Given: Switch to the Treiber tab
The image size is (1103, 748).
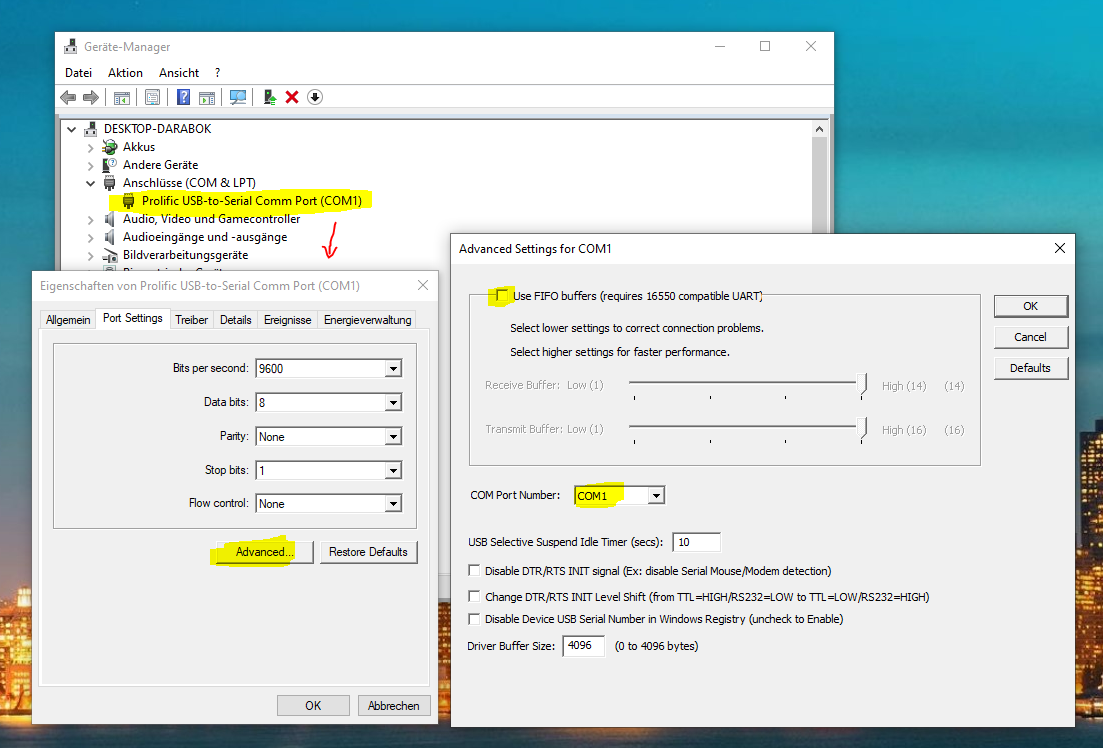Looking at the screenshot, I should pyautogui.click(x=191, y=319).
